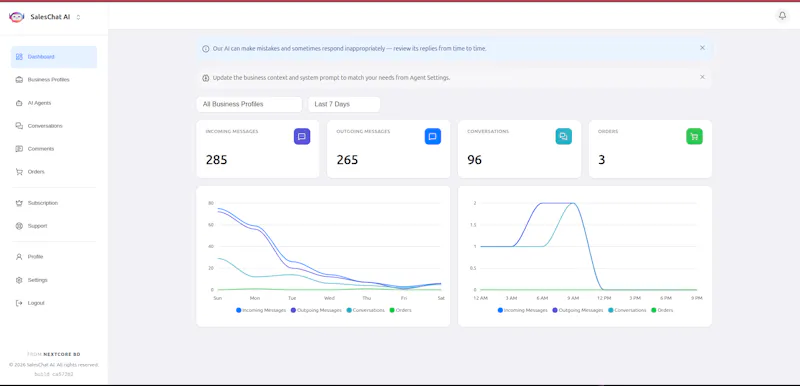The height and width of the screenshot is (386, 800).
Task: Toggle Outgoing Messages legend in weekly chart
Action: pyautogui.click(x=316, y=310)
